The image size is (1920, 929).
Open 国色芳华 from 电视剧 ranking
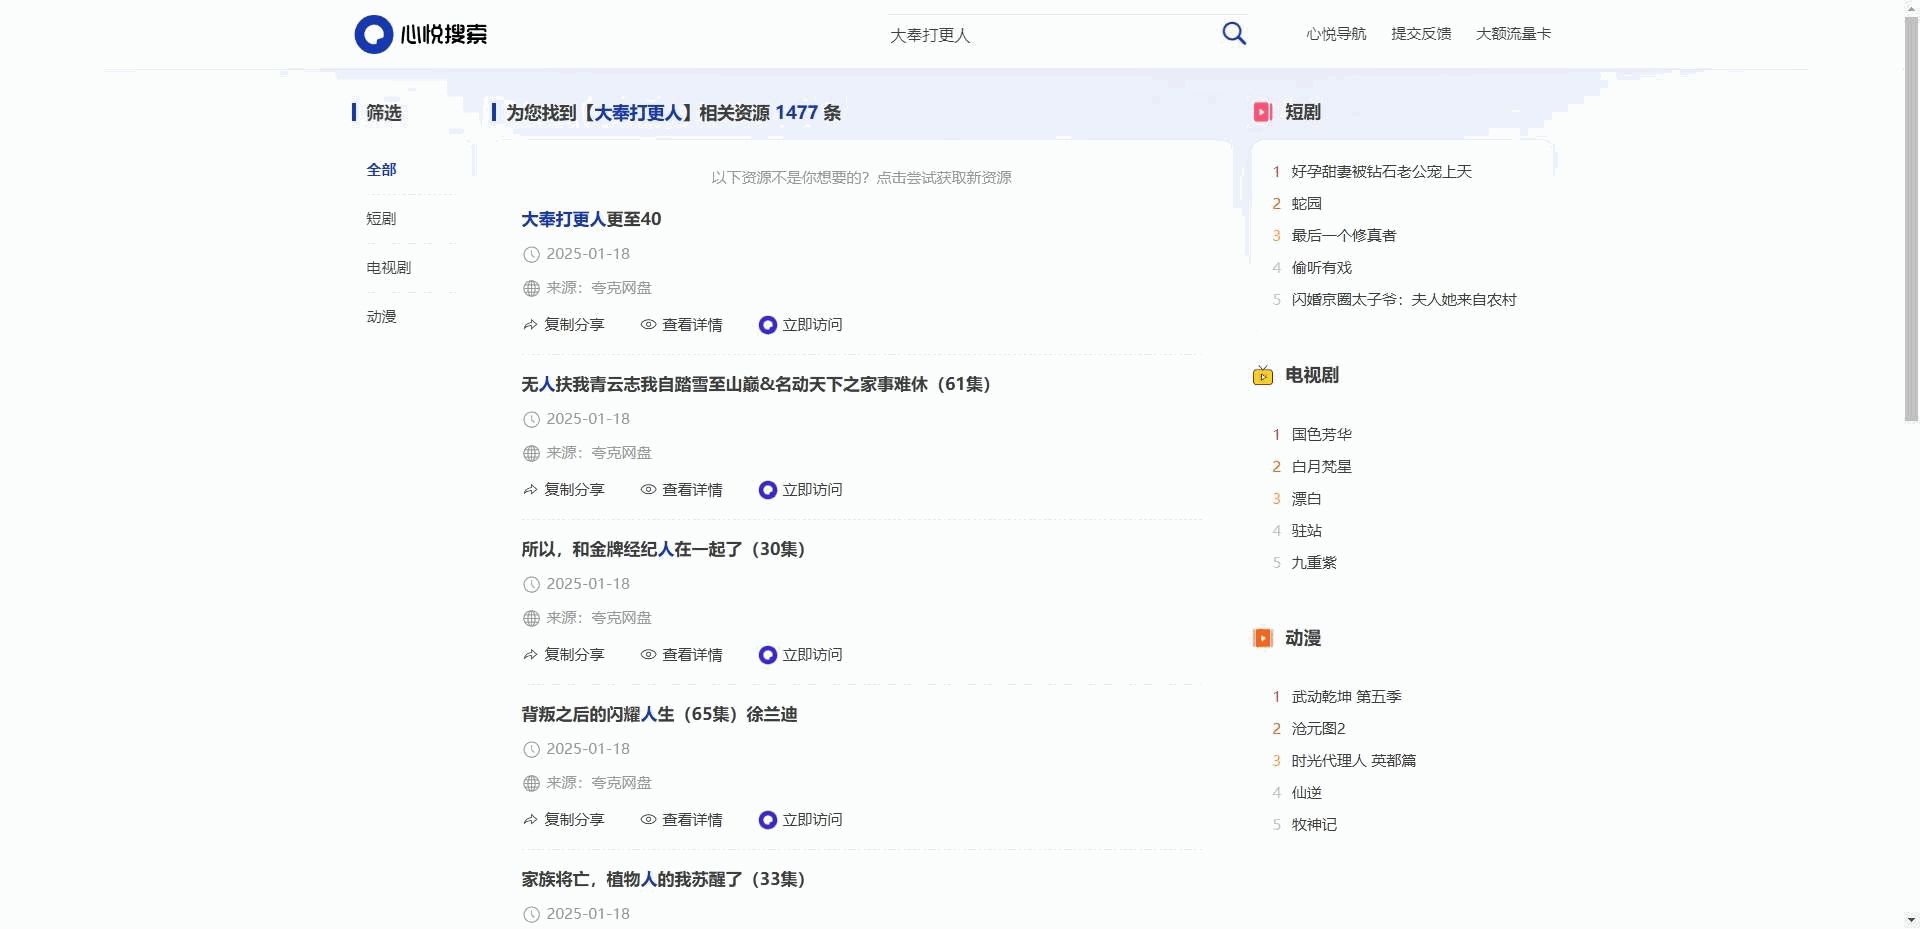[x=1321, y=435]
